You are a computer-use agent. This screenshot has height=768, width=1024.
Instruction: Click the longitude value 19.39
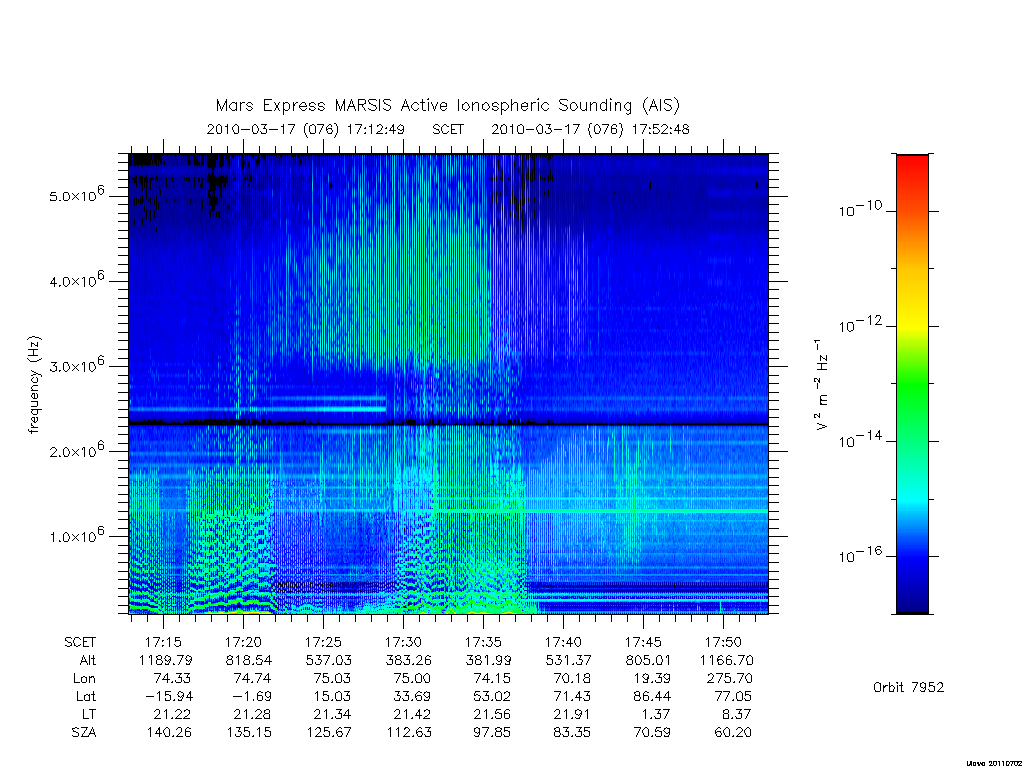(x=652, y=679)
